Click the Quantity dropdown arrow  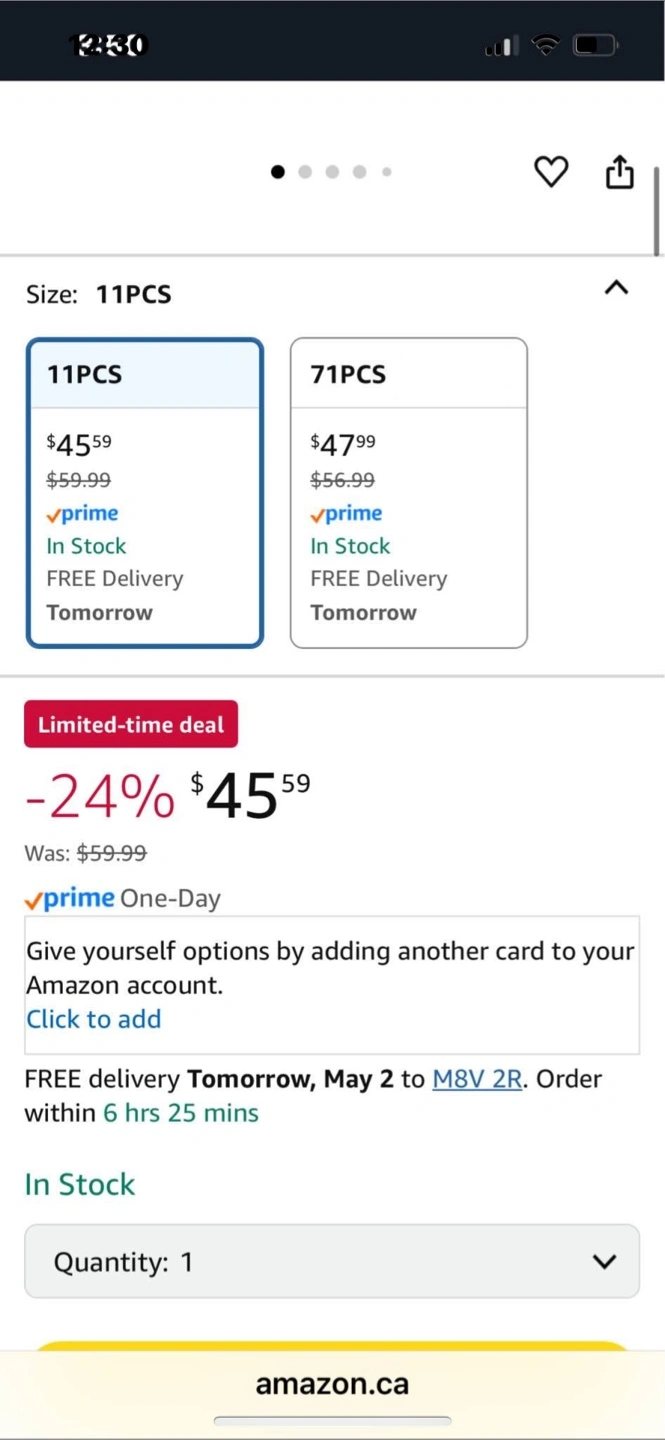tap(605, 1262)
